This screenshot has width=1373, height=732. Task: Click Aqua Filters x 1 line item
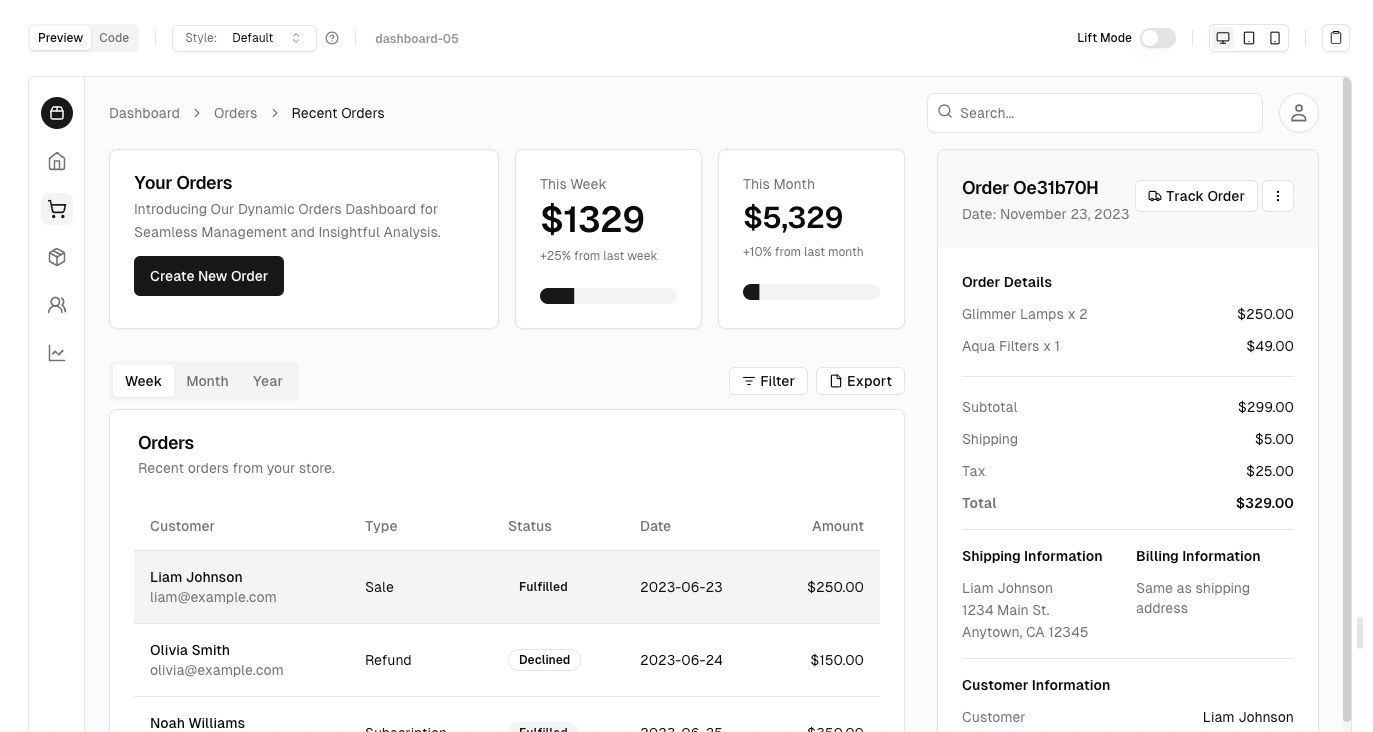(x=1011, y=346)
